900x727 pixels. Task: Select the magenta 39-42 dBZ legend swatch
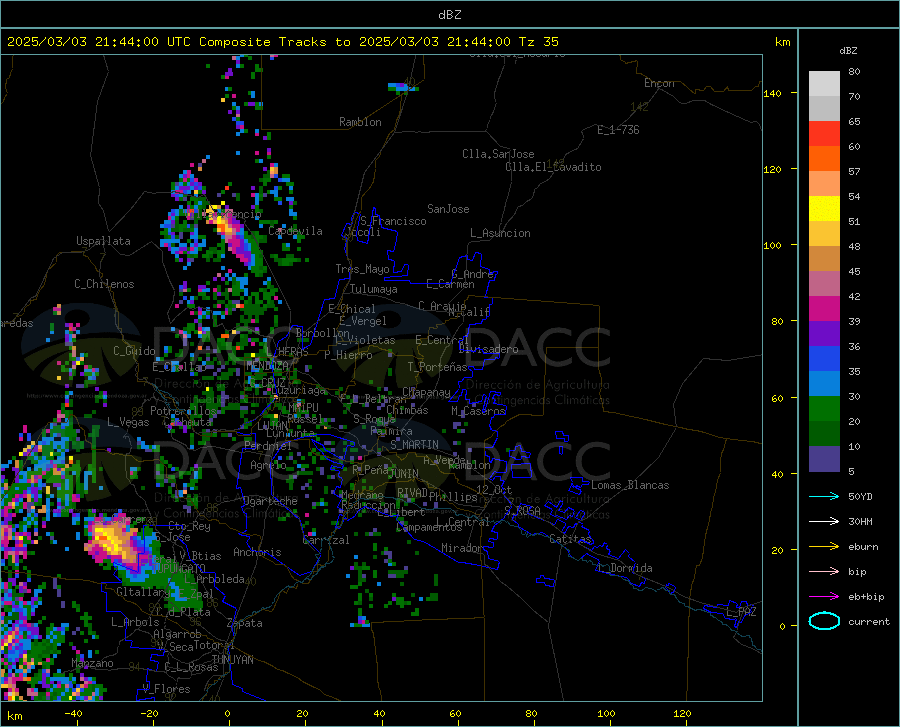824,309
